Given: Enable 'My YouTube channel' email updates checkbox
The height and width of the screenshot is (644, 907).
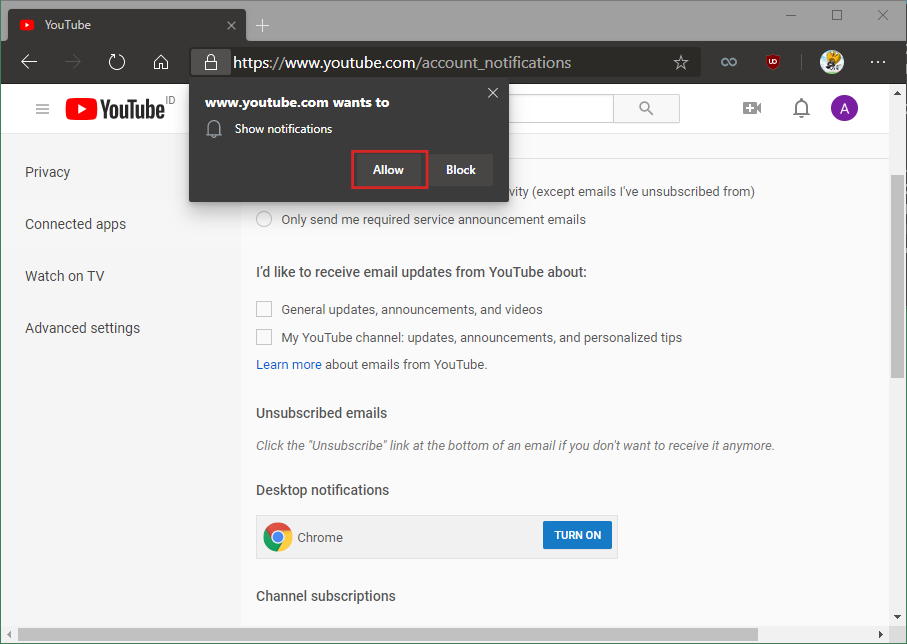Looking at the screenshot, I should 264,337.
